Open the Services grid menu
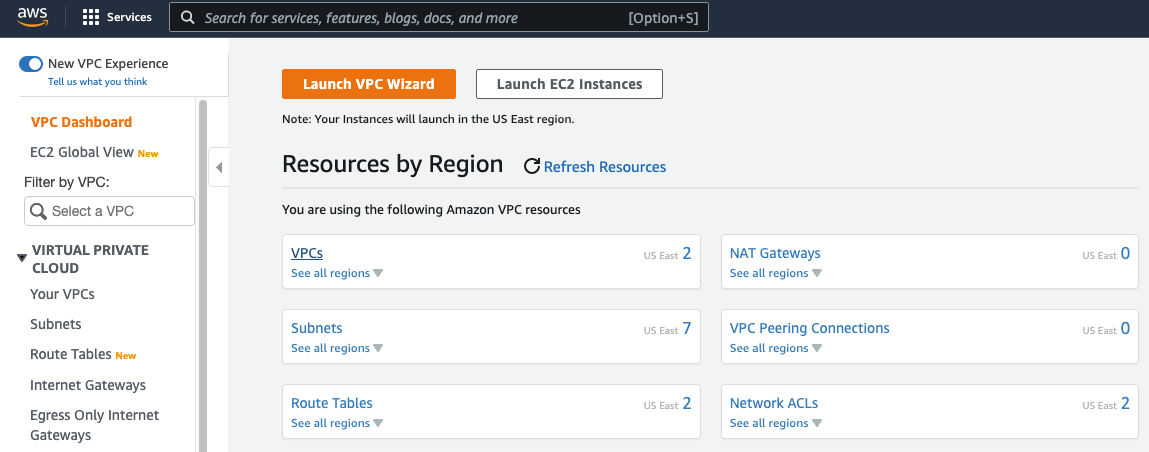Viewport: 1149px width, 452px height. pyautogui.click(x=117, y=17)
